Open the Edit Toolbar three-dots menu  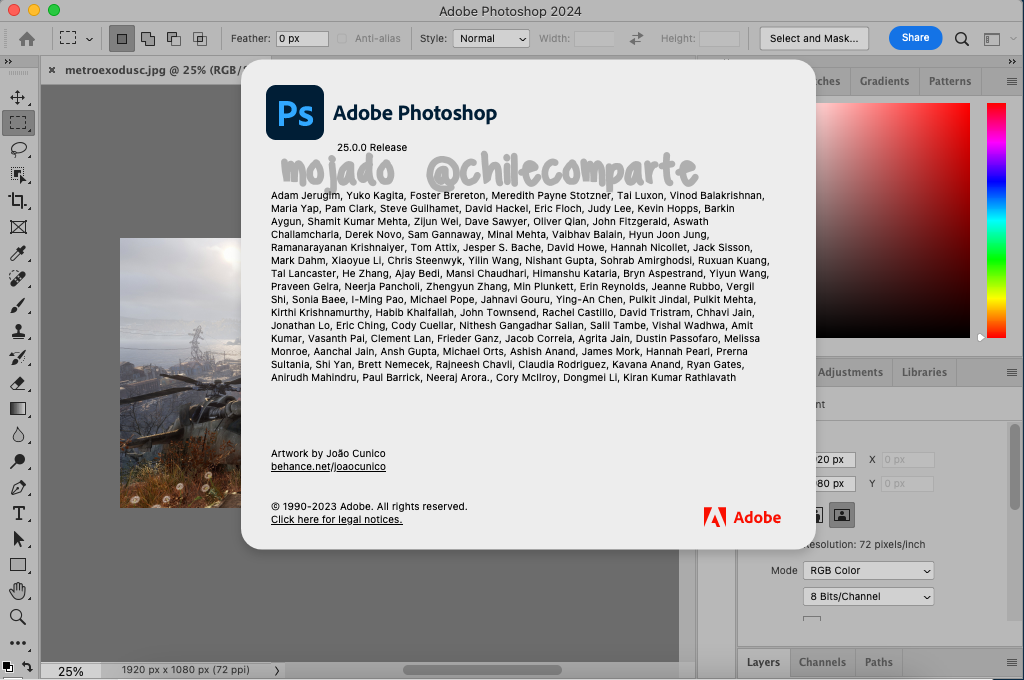[18, 643]
